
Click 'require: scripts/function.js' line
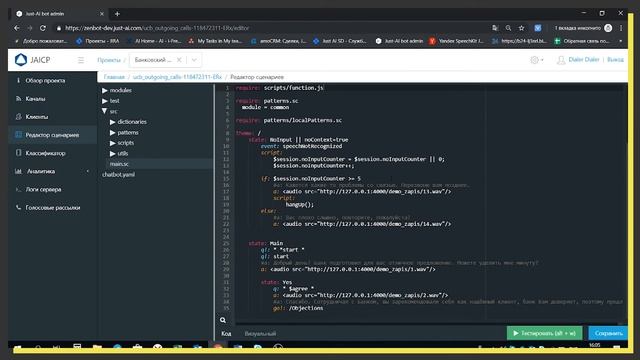click(280, 88)
